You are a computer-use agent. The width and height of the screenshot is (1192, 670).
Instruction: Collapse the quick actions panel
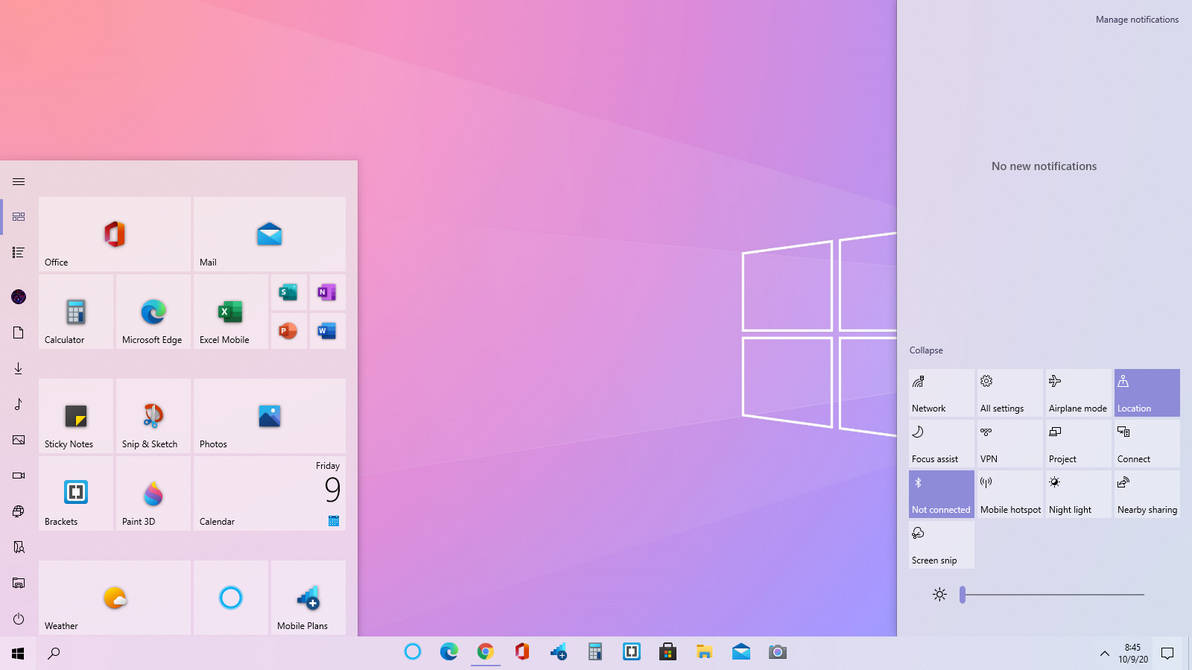926,351
